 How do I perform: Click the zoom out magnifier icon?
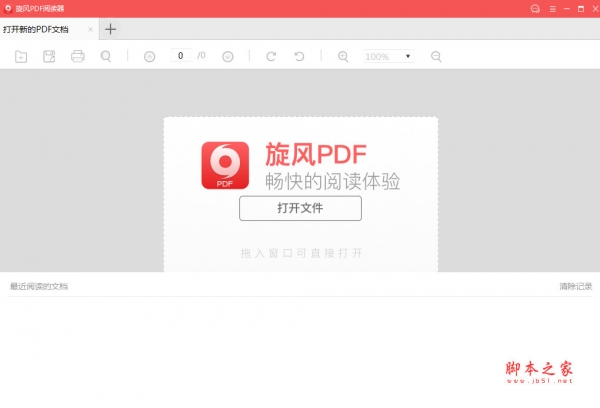tap(436, 57)
